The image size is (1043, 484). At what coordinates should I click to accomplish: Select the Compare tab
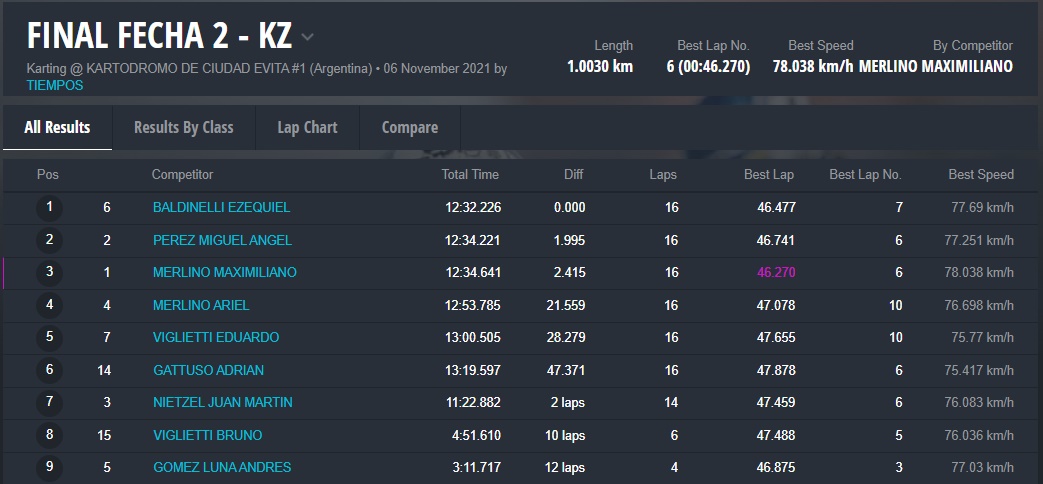[410, 127]
